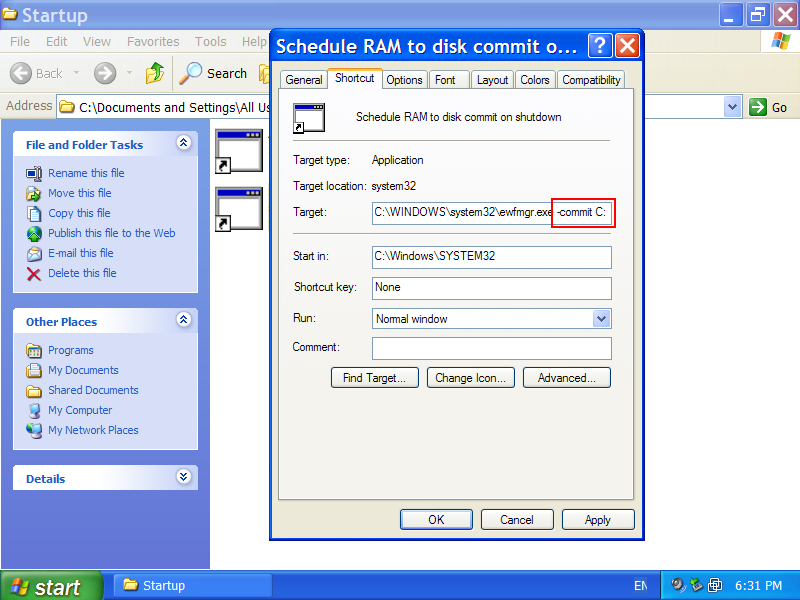Image resolution: width=800 pixels, height=600 pixels.
Task: Switch to the Layout tab
Action: pyautogui.click(x=492, y=80)
